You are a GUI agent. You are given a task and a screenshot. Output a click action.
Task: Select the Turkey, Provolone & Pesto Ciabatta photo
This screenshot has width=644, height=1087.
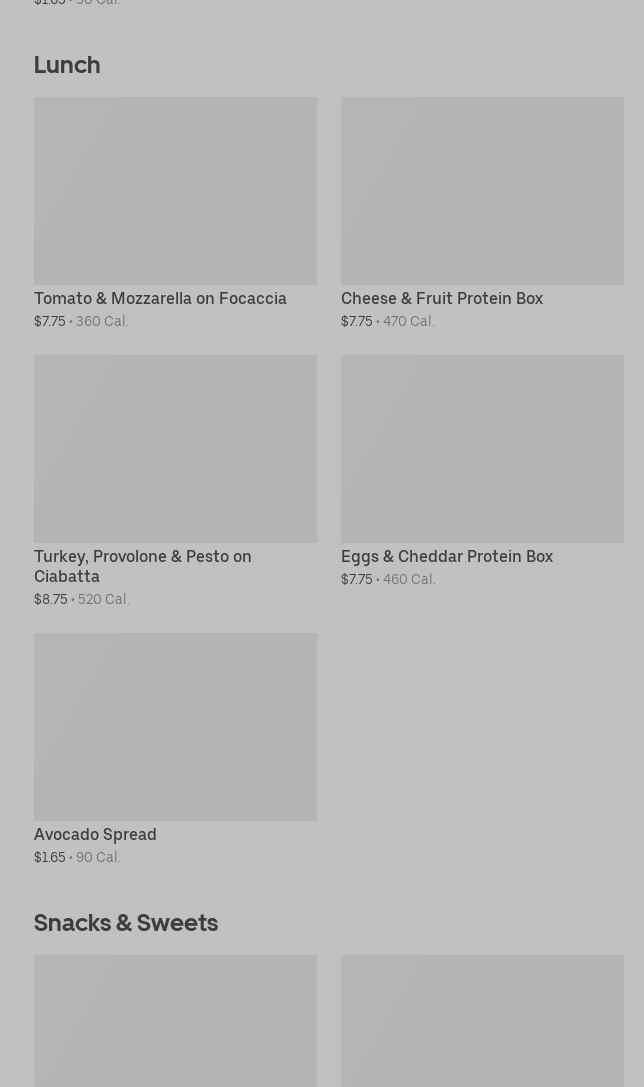click(x=175, y=448)
